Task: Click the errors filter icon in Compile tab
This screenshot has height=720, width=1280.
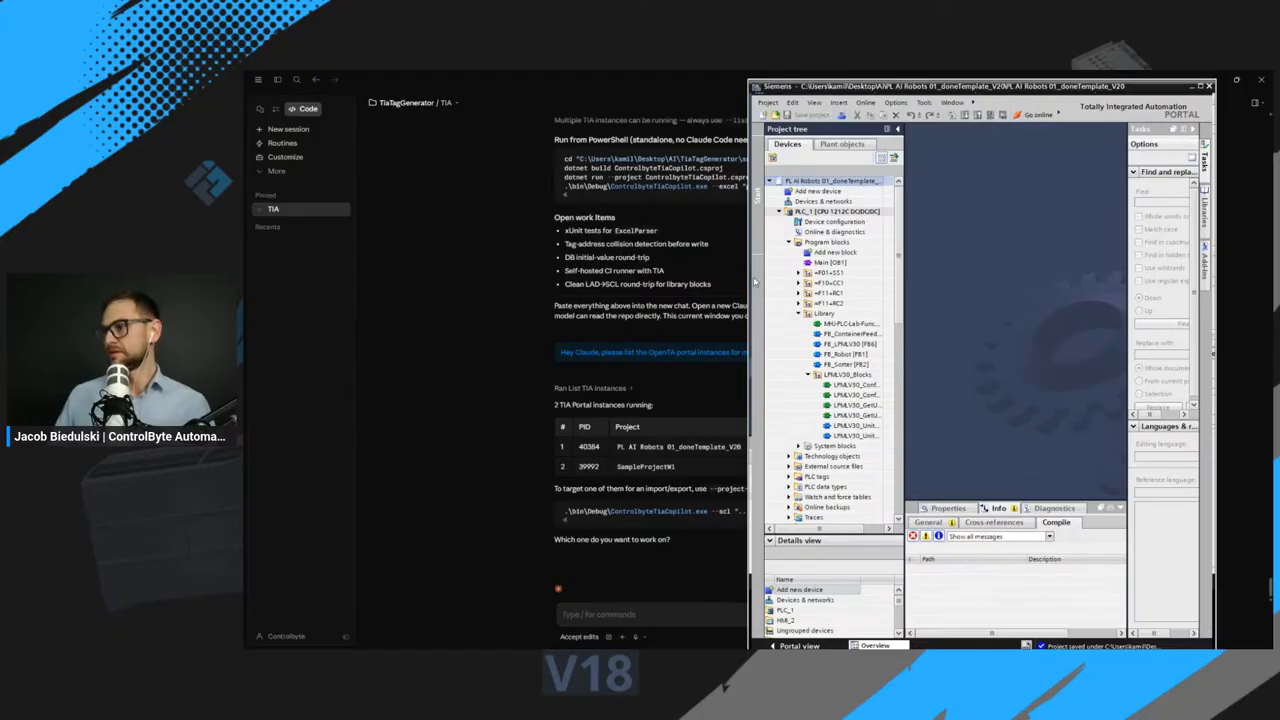Action: coord(913,536)
